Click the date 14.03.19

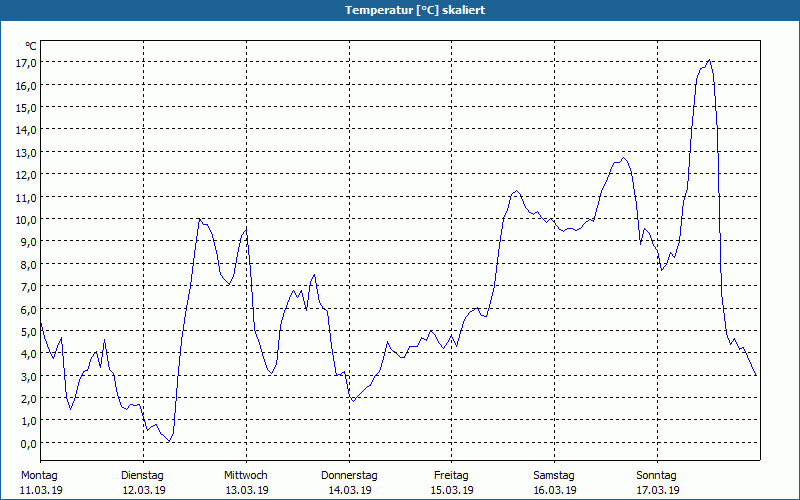pyautogui.click(x=349, y=490)
